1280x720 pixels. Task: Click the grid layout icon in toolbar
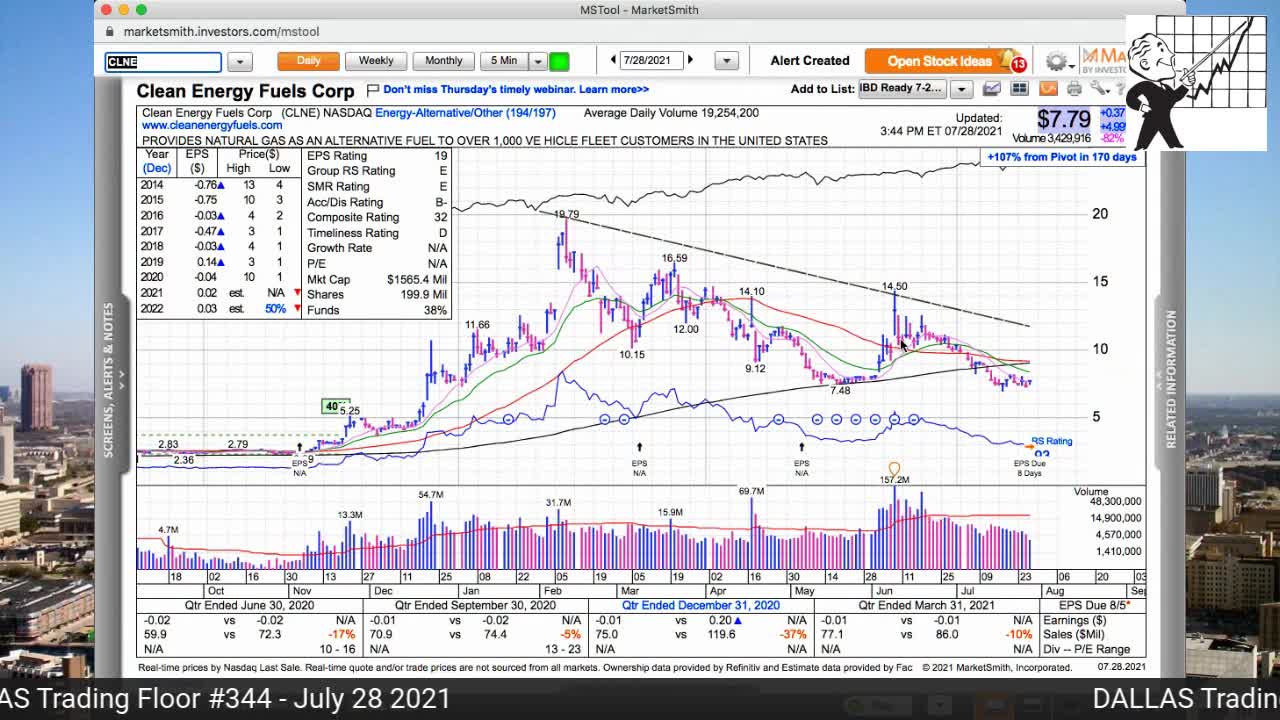tap(1019, 89)
